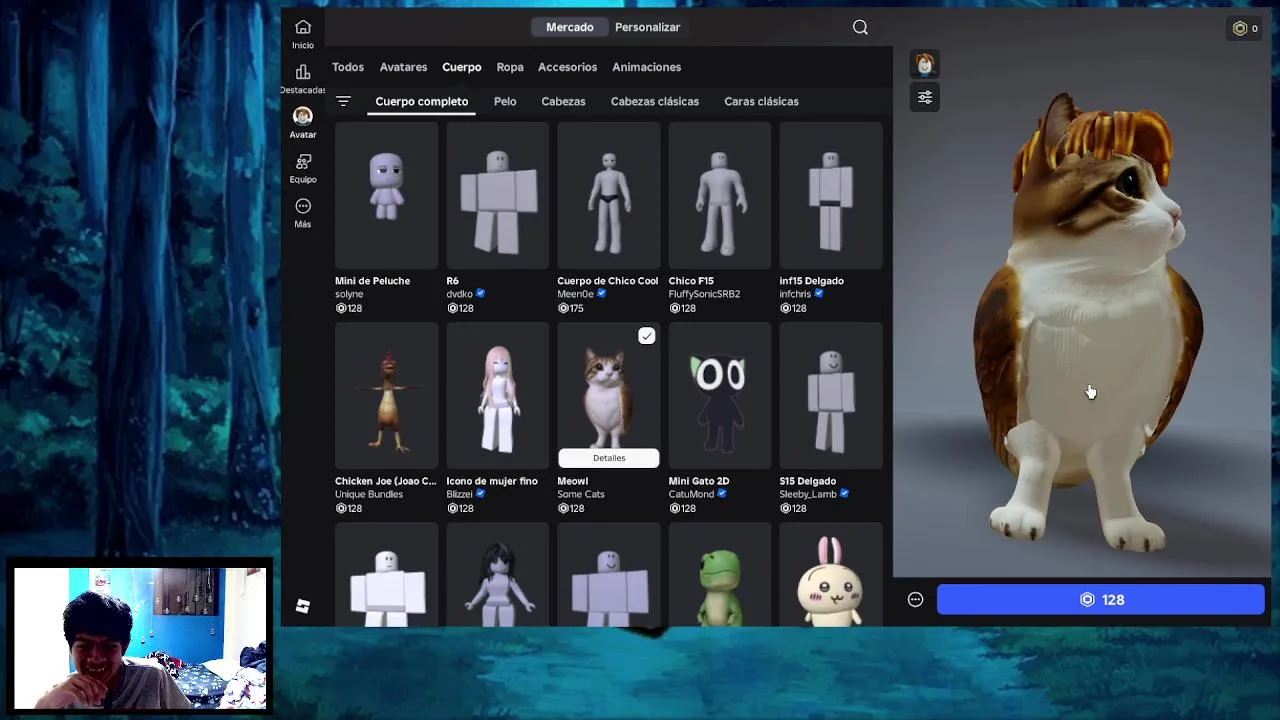Select the Accesorios category
Viewport: 1280px width, 720px height.
pos(567,67)
